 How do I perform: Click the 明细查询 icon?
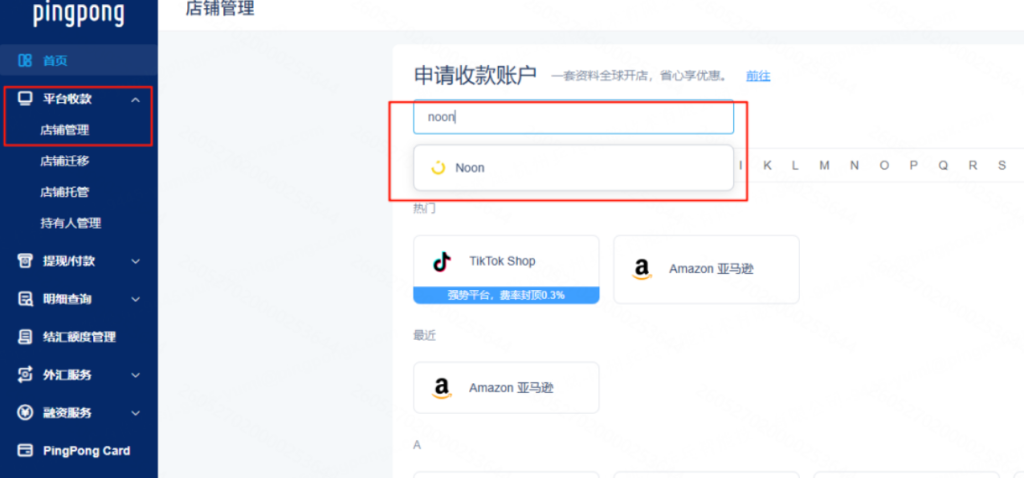pyautogui.click(x=25, y=299)
